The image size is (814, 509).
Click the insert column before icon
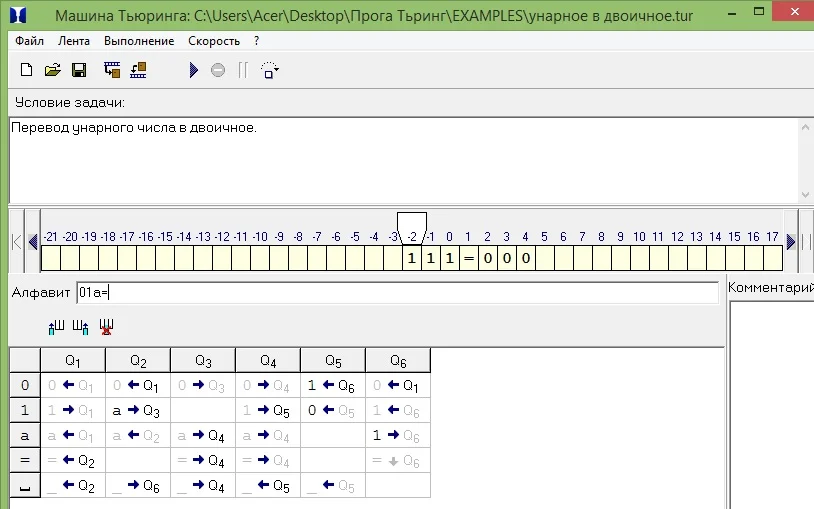(56, 327)
